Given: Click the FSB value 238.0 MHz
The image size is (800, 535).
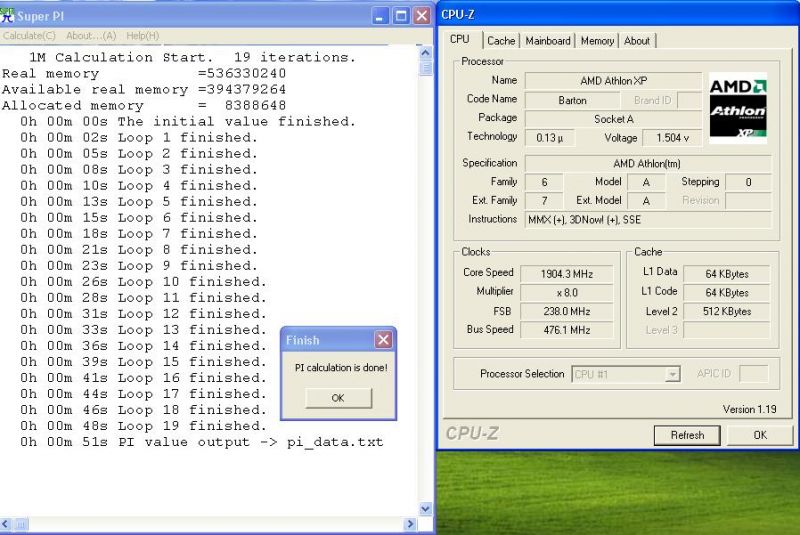Looking at the screenshot, I should [x=567, y=311].
